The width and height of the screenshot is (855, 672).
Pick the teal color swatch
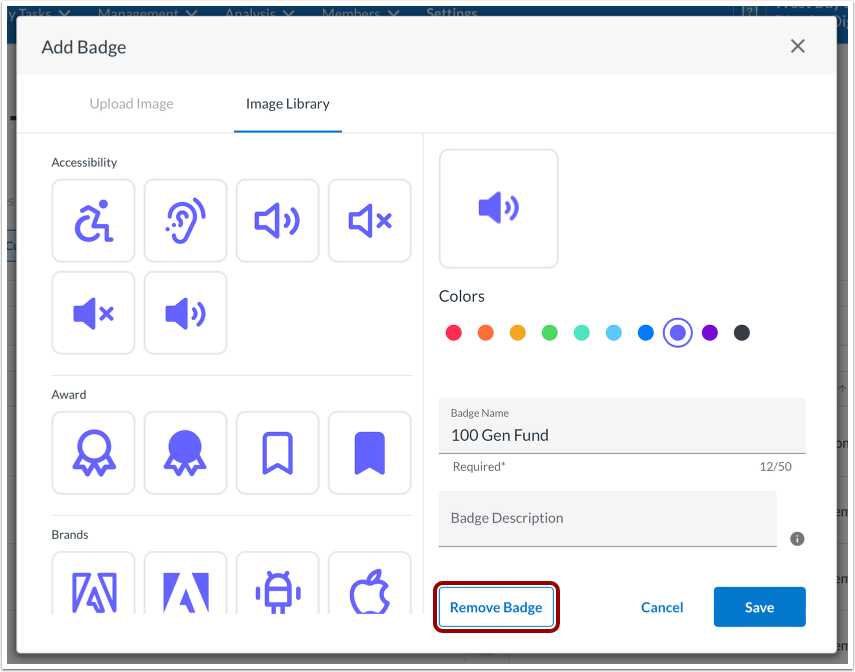[x=582, y=333]
